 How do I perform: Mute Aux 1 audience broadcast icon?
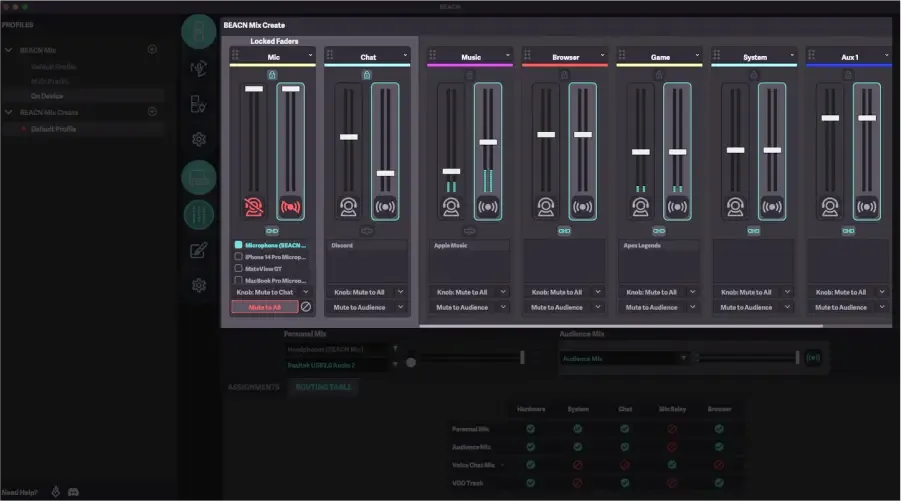pos(867,207)
